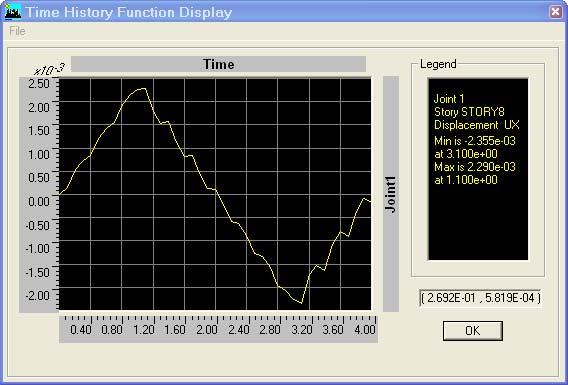Click the -2.00 label on vertical axis

(37, 296)
